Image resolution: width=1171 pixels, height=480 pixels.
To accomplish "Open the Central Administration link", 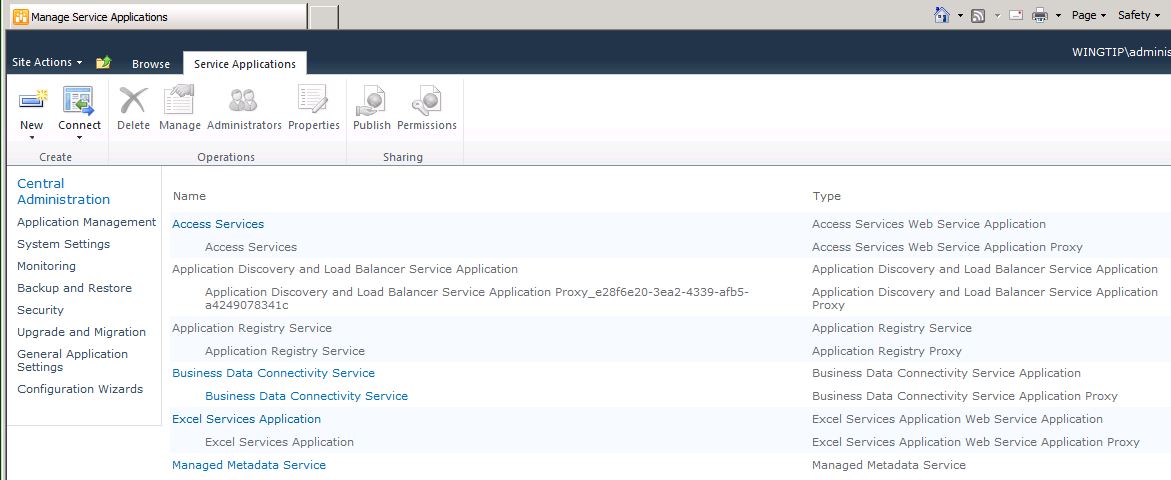I will click(x=63, y=191).
